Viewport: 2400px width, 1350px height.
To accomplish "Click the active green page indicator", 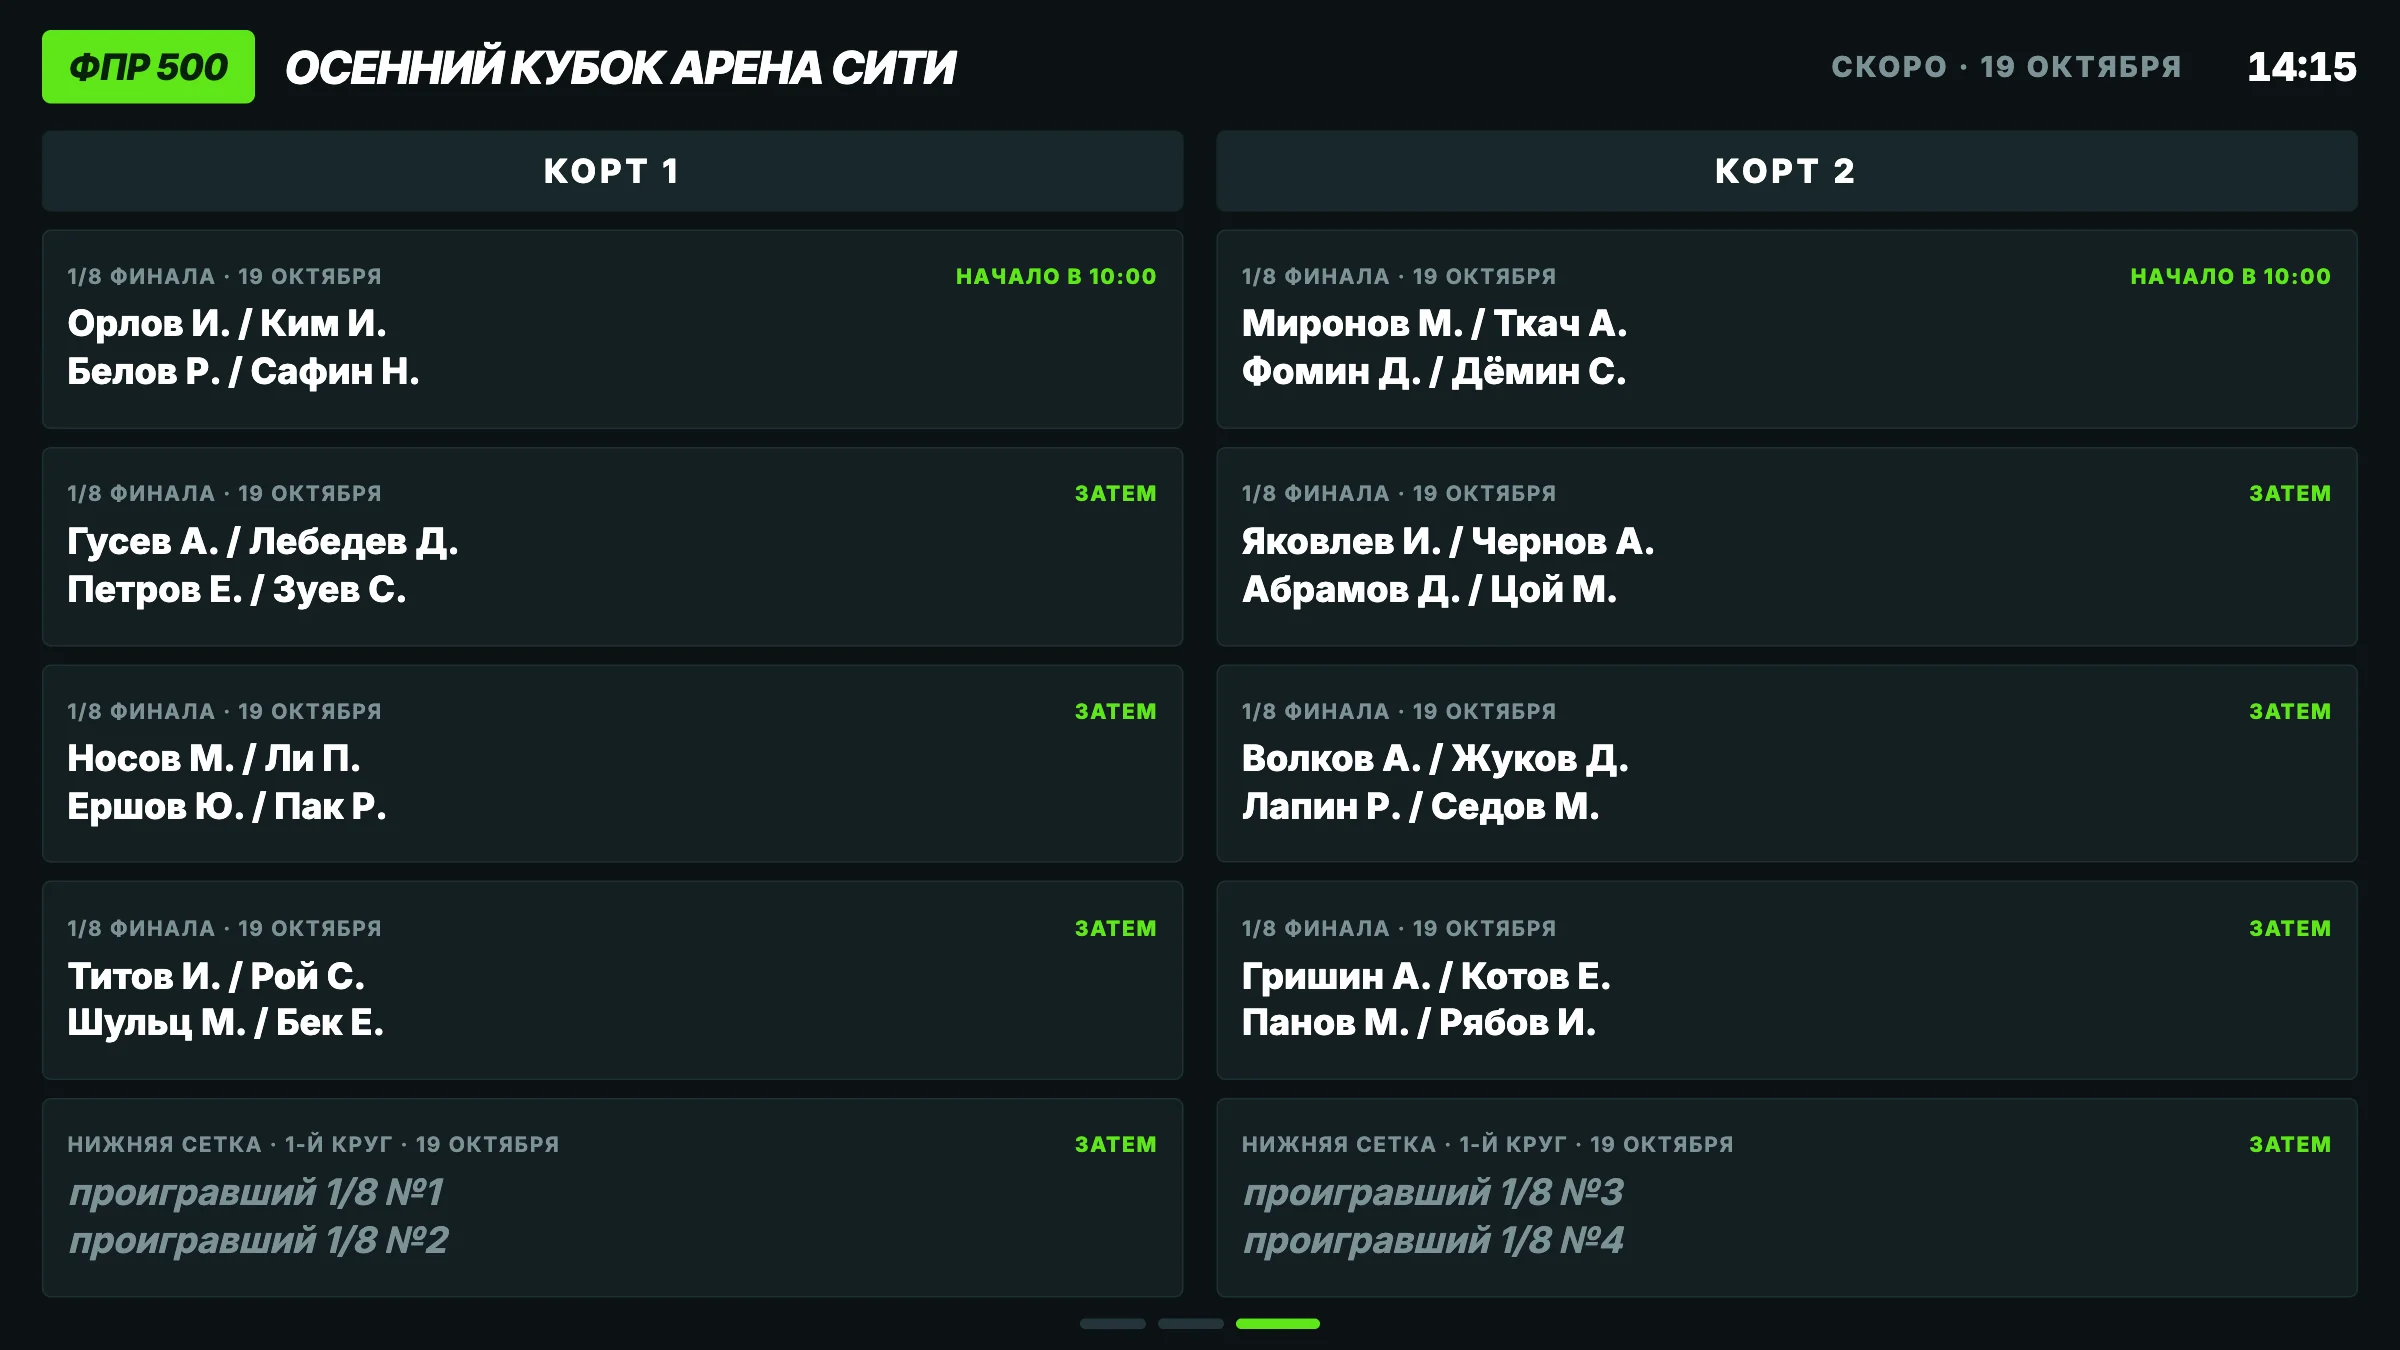I will point(1277,1323).
